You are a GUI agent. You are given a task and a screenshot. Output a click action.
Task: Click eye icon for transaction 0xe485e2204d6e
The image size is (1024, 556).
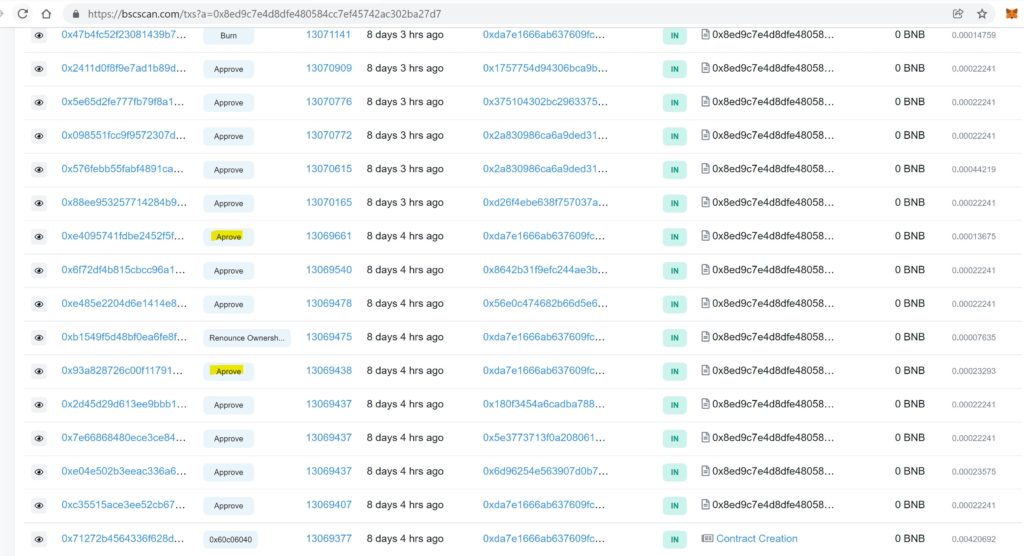pos(39,304)
